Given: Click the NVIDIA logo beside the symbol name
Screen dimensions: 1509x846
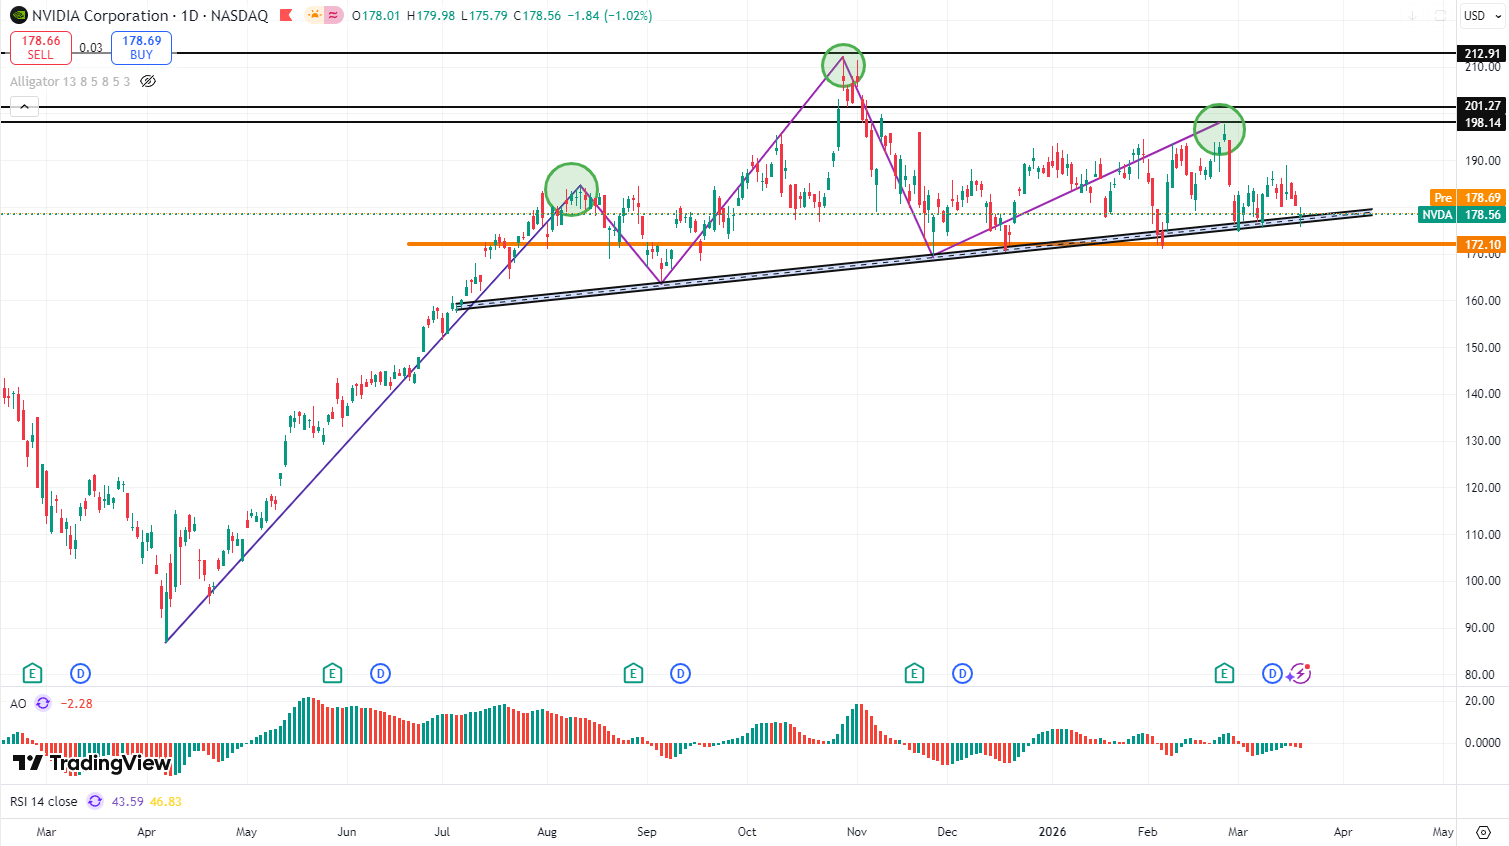Looking at the screenshot, I should [x=18, y=15].
